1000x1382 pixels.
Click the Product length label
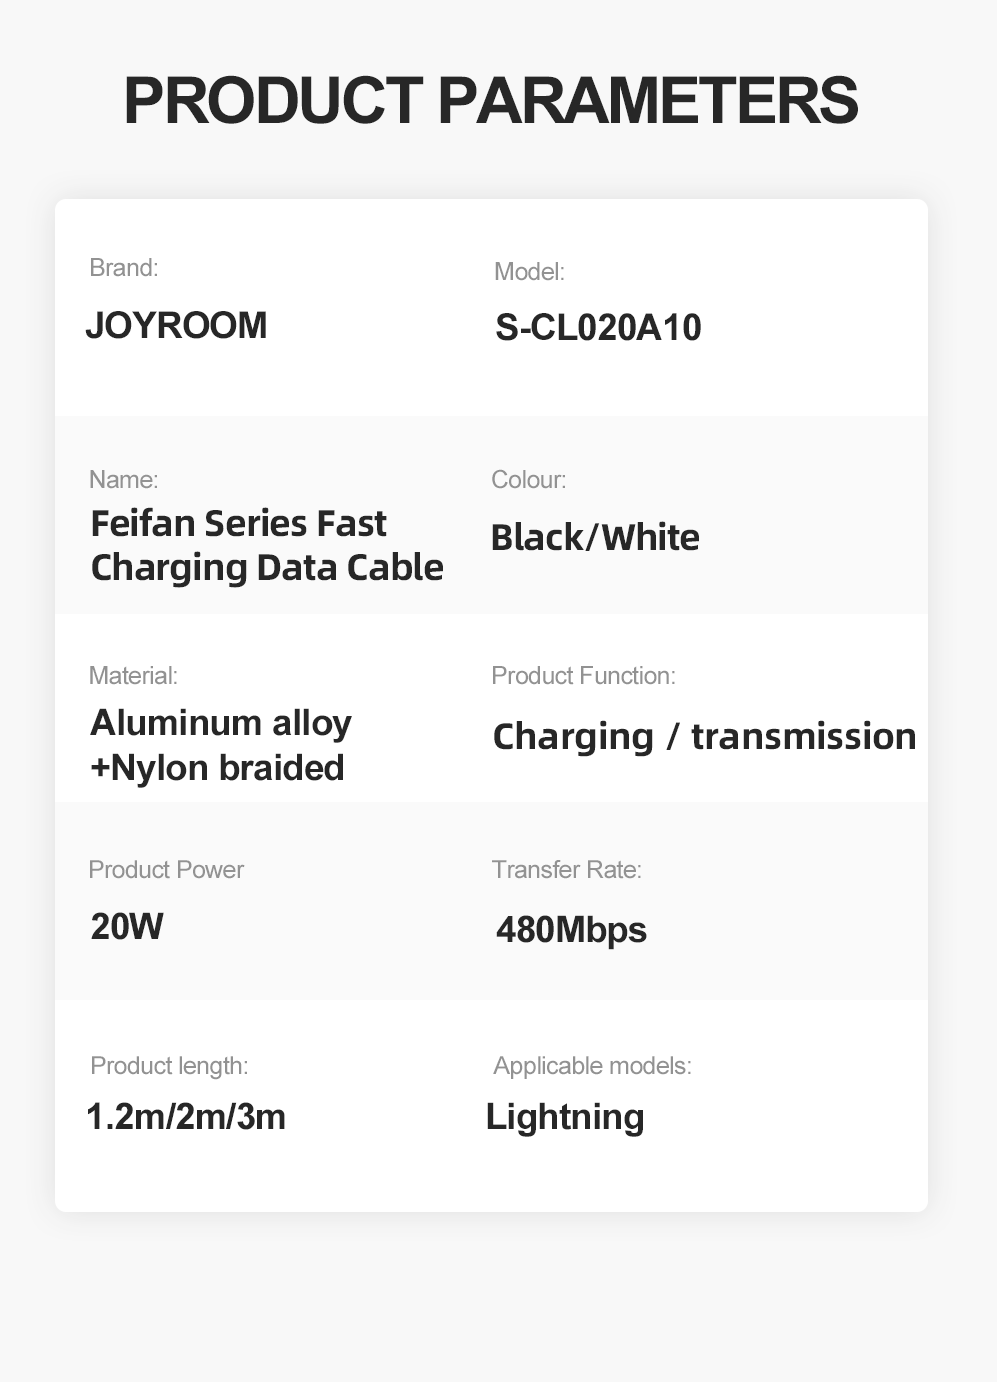tap(169, 1066)
